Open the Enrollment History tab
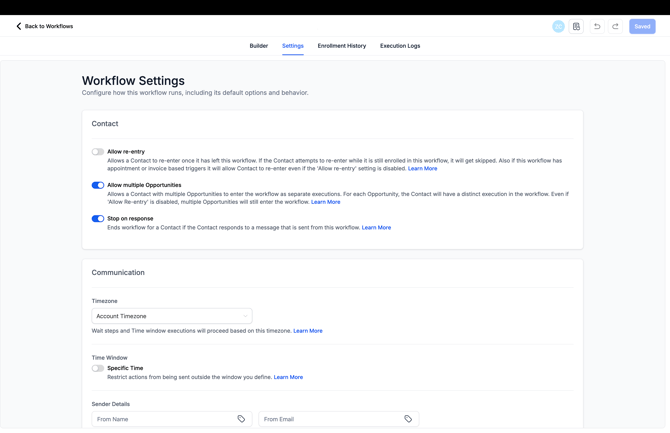The image size is (670, 433). pyautogui.click(x=342, y=46)
